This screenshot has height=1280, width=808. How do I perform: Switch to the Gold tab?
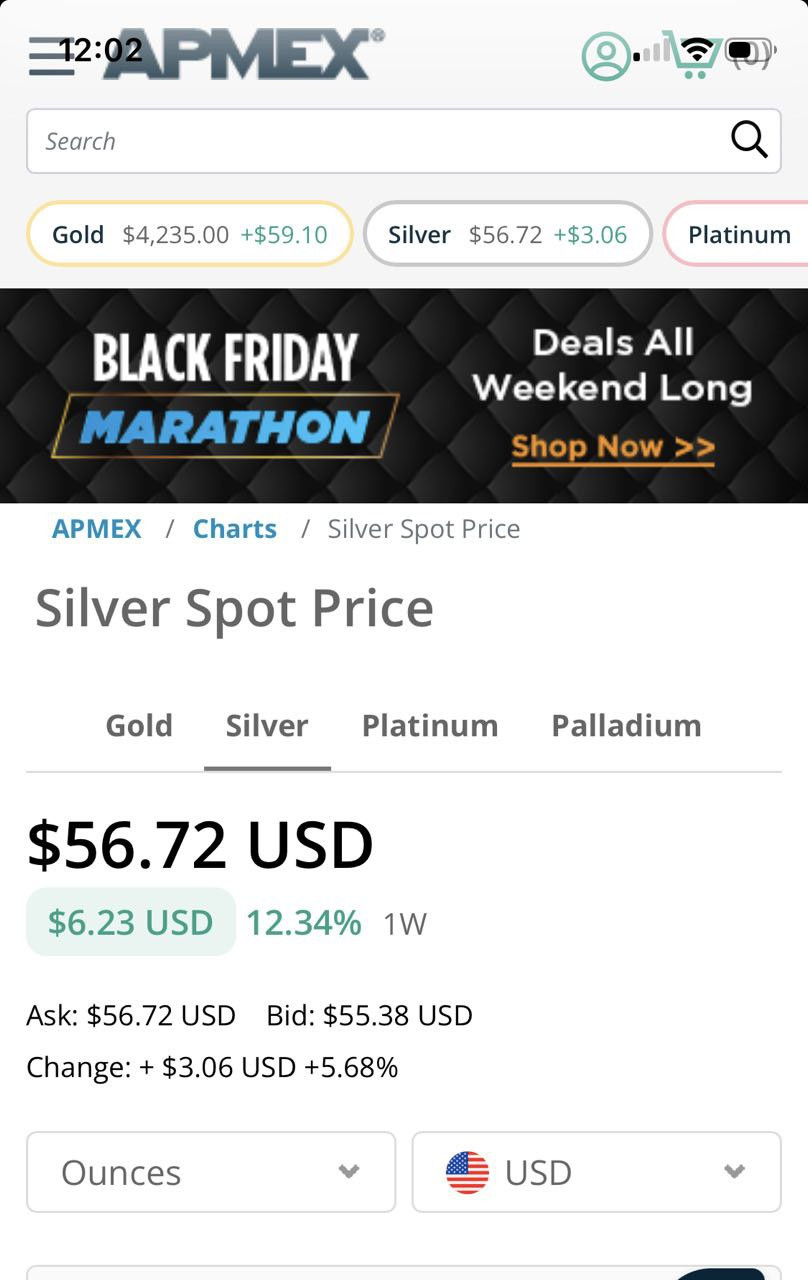pyautogui.click(x=139, y=725)
